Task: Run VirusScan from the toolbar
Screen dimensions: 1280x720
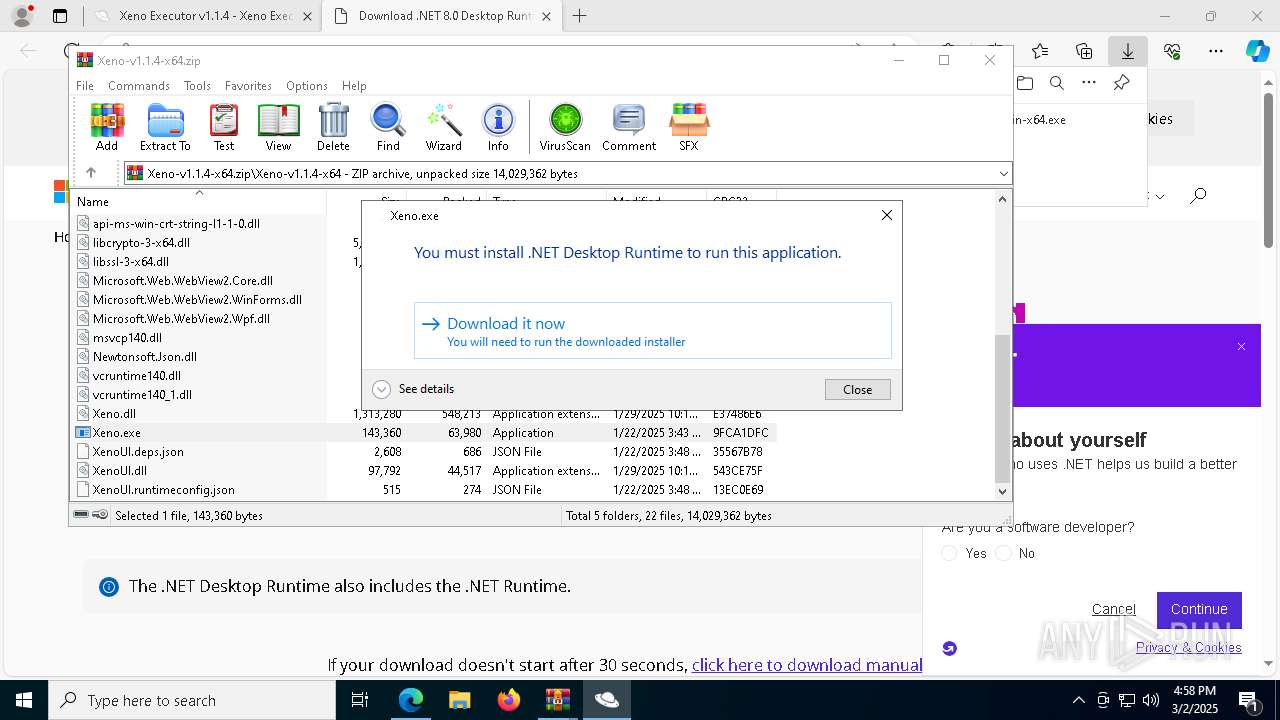Action: [565, 127]
